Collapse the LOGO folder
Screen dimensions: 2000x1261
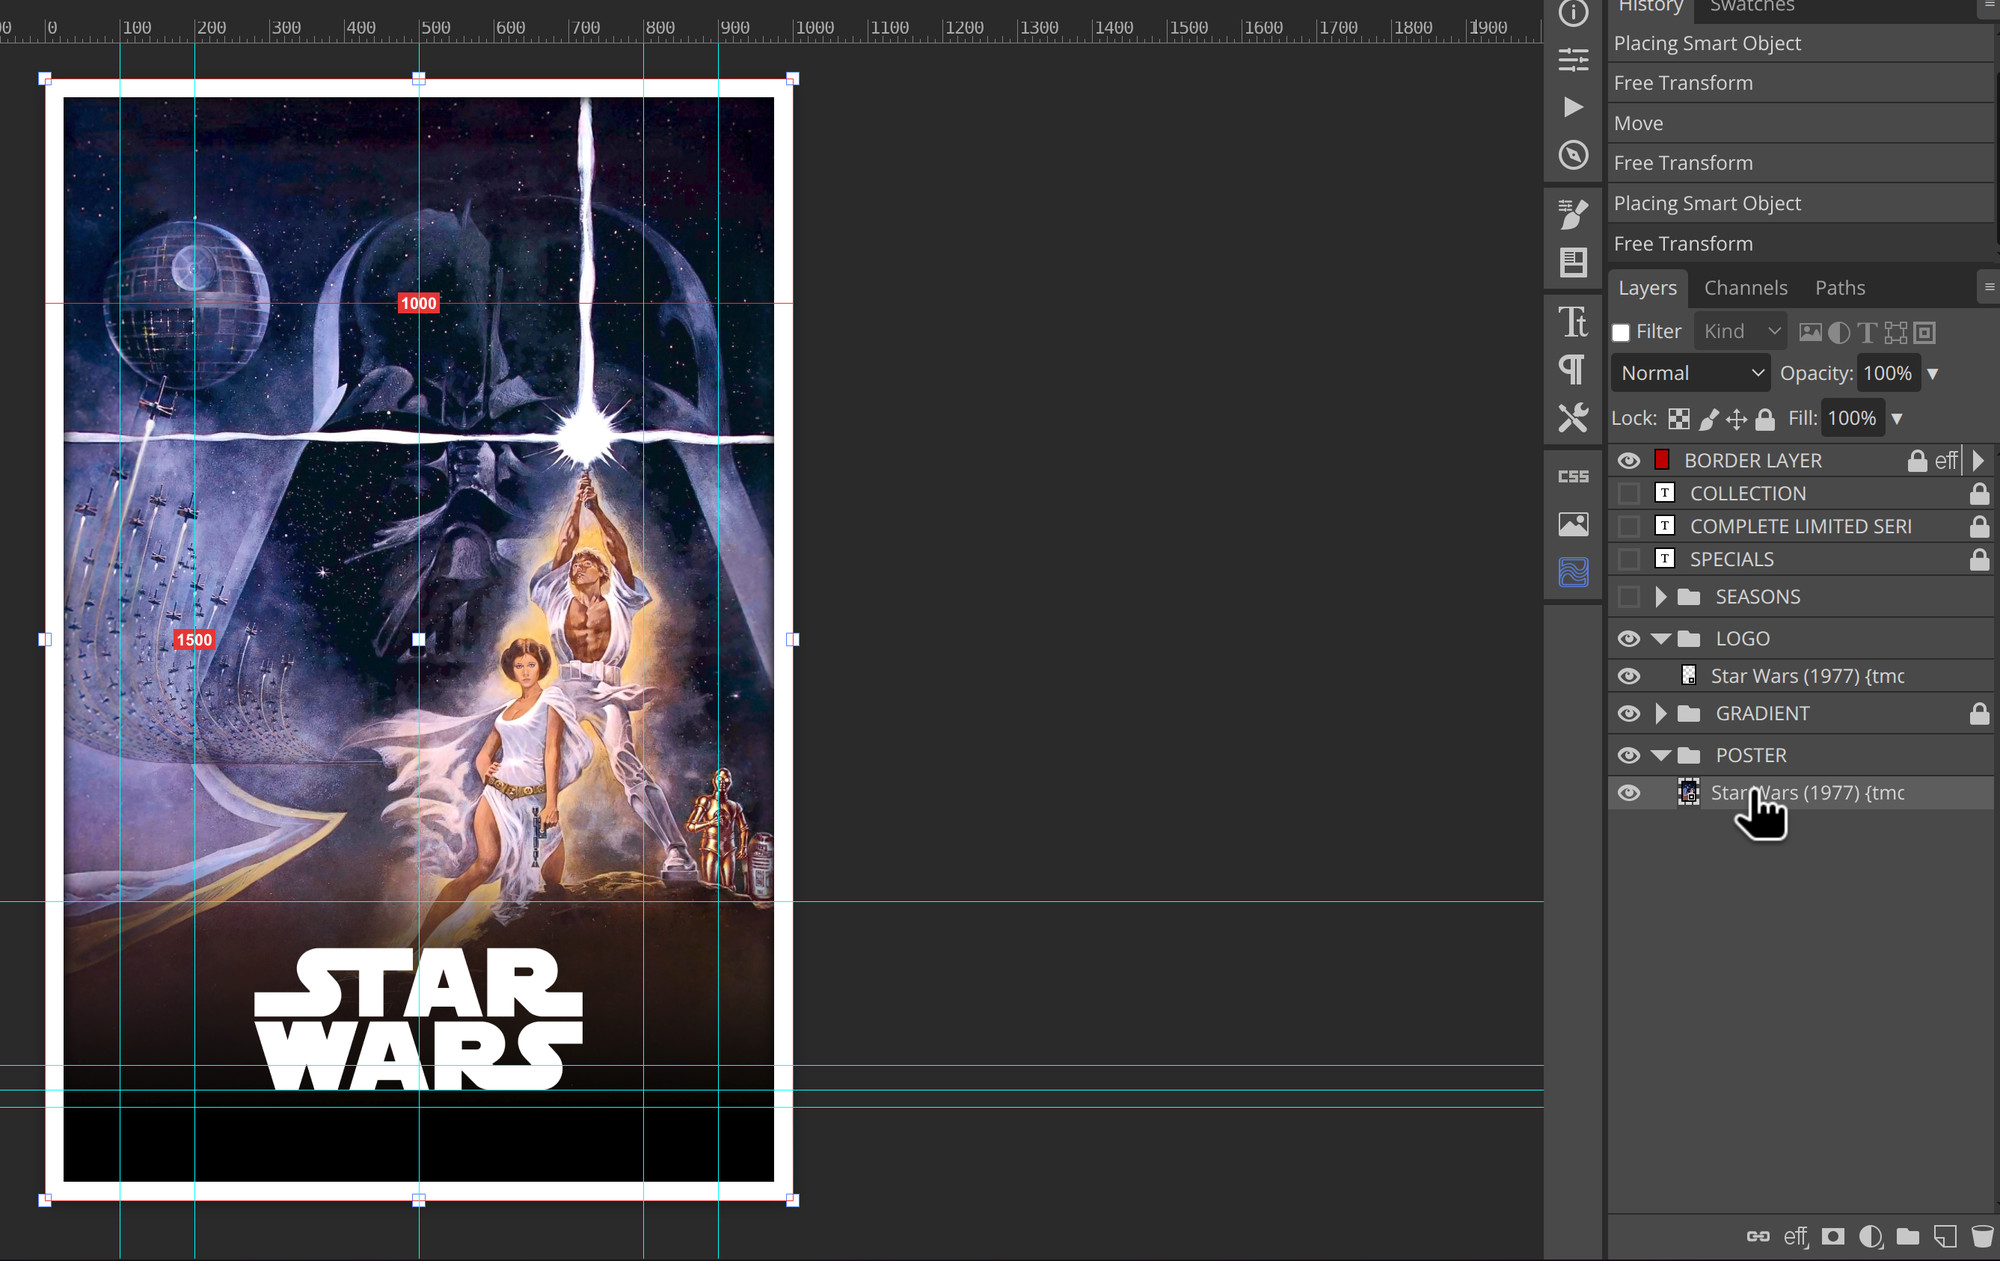click(1661, 638)
